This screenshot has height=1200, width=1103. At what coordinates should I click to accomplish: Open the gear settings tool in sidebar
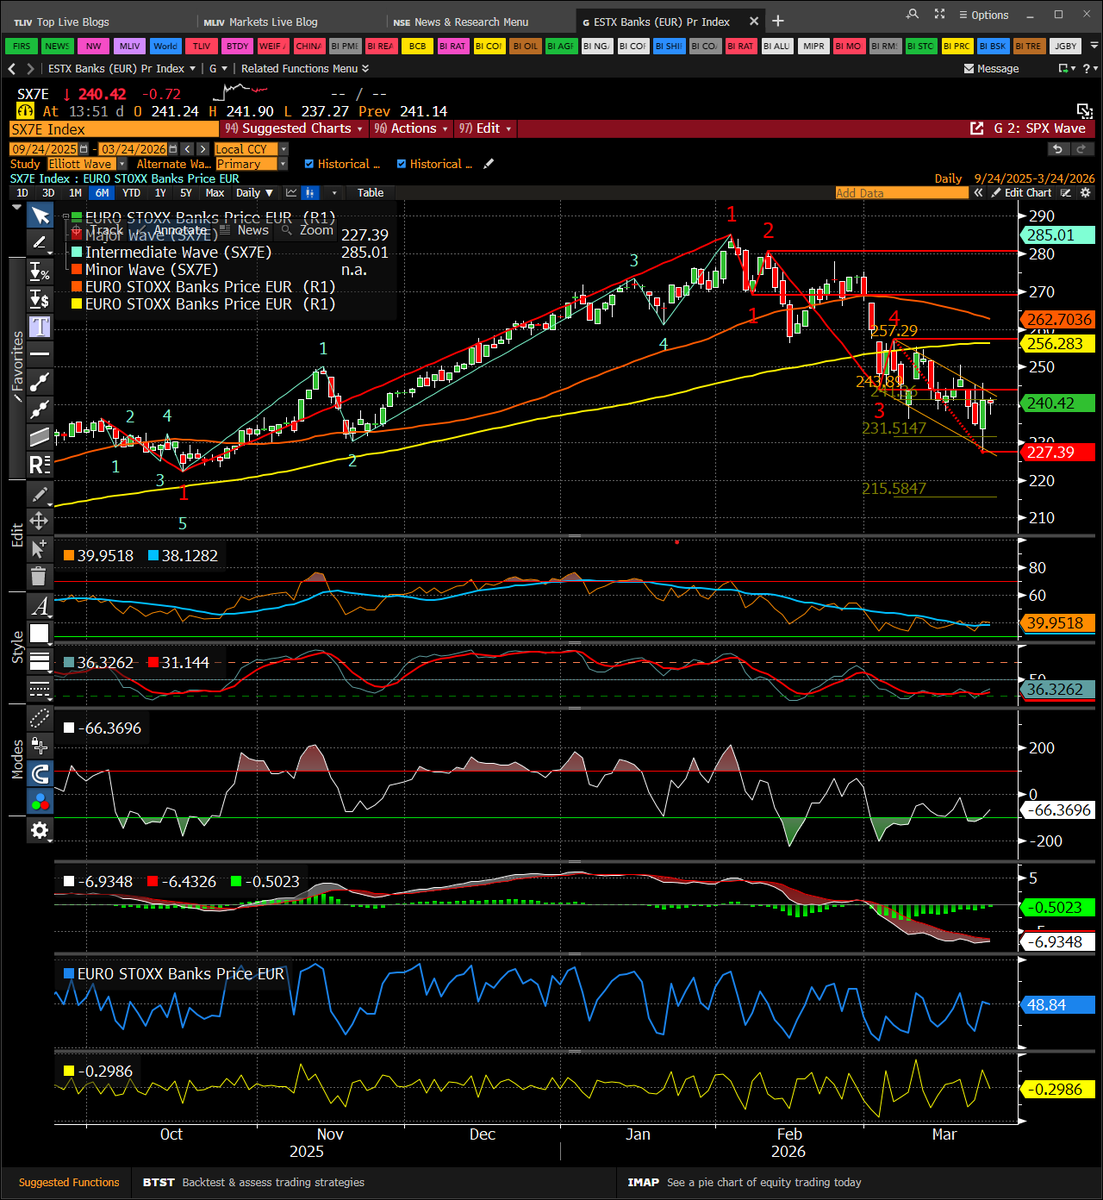pyautogui.click(x=39, y=830)
